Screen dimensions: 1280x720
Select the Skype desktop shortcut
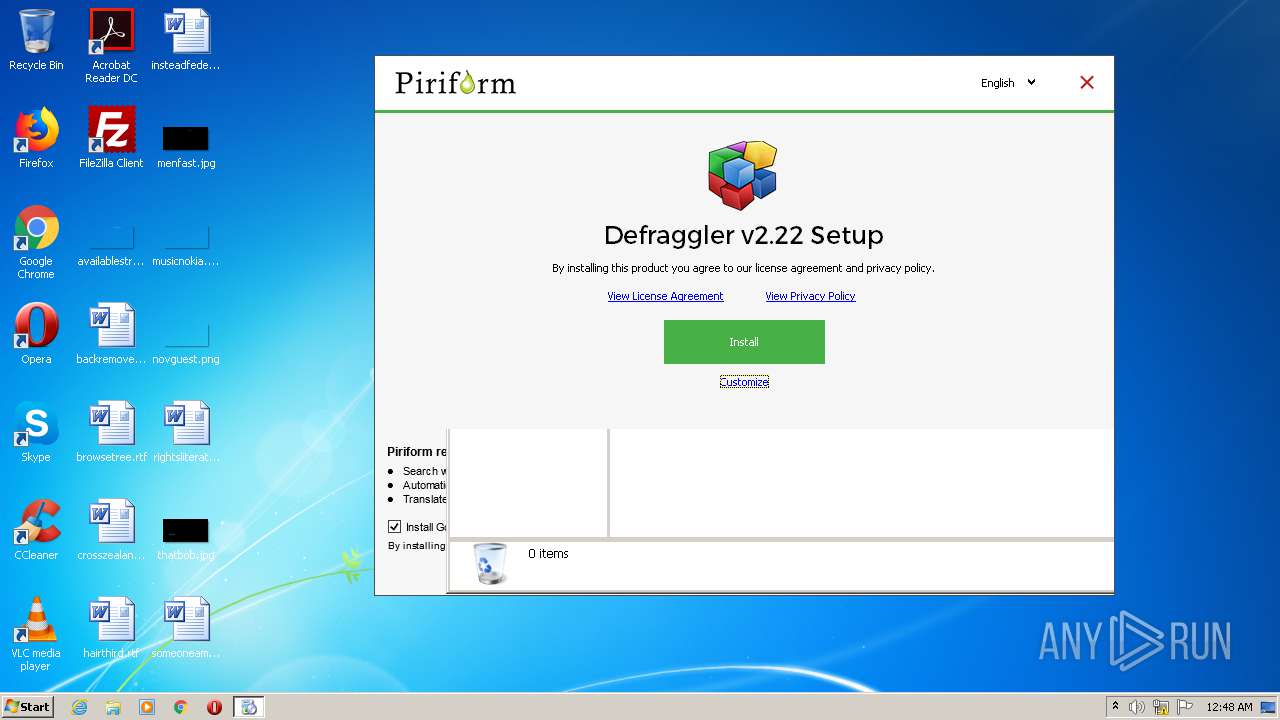pyautogui.click(x=36, y=432)
